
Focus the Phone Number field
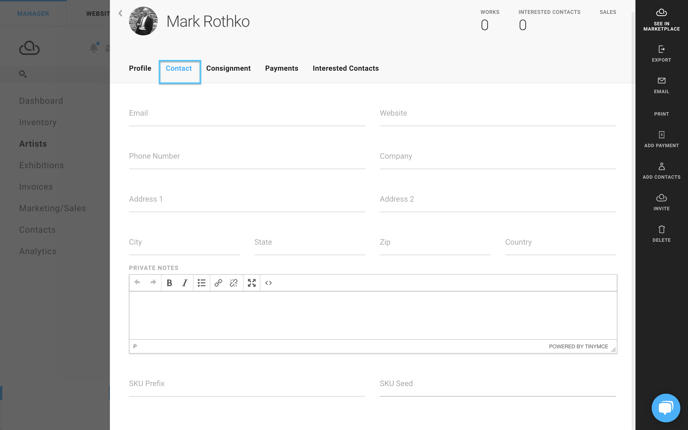[247, 157]
